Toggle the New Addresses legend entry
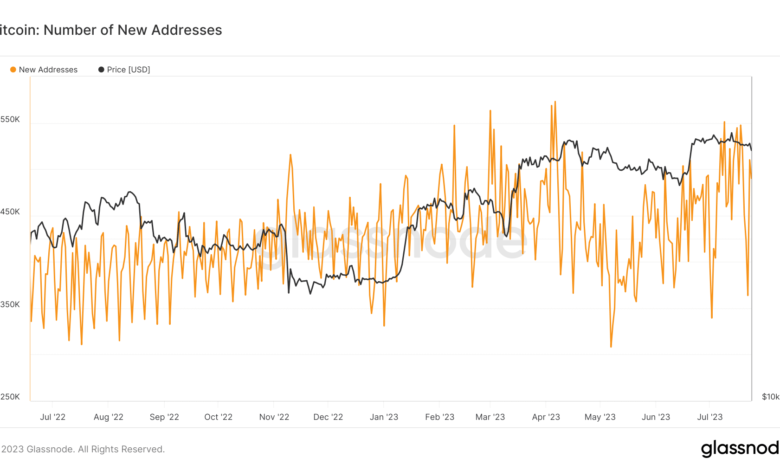The height and width of the screenshot is (470, 780). pos(48,69)
